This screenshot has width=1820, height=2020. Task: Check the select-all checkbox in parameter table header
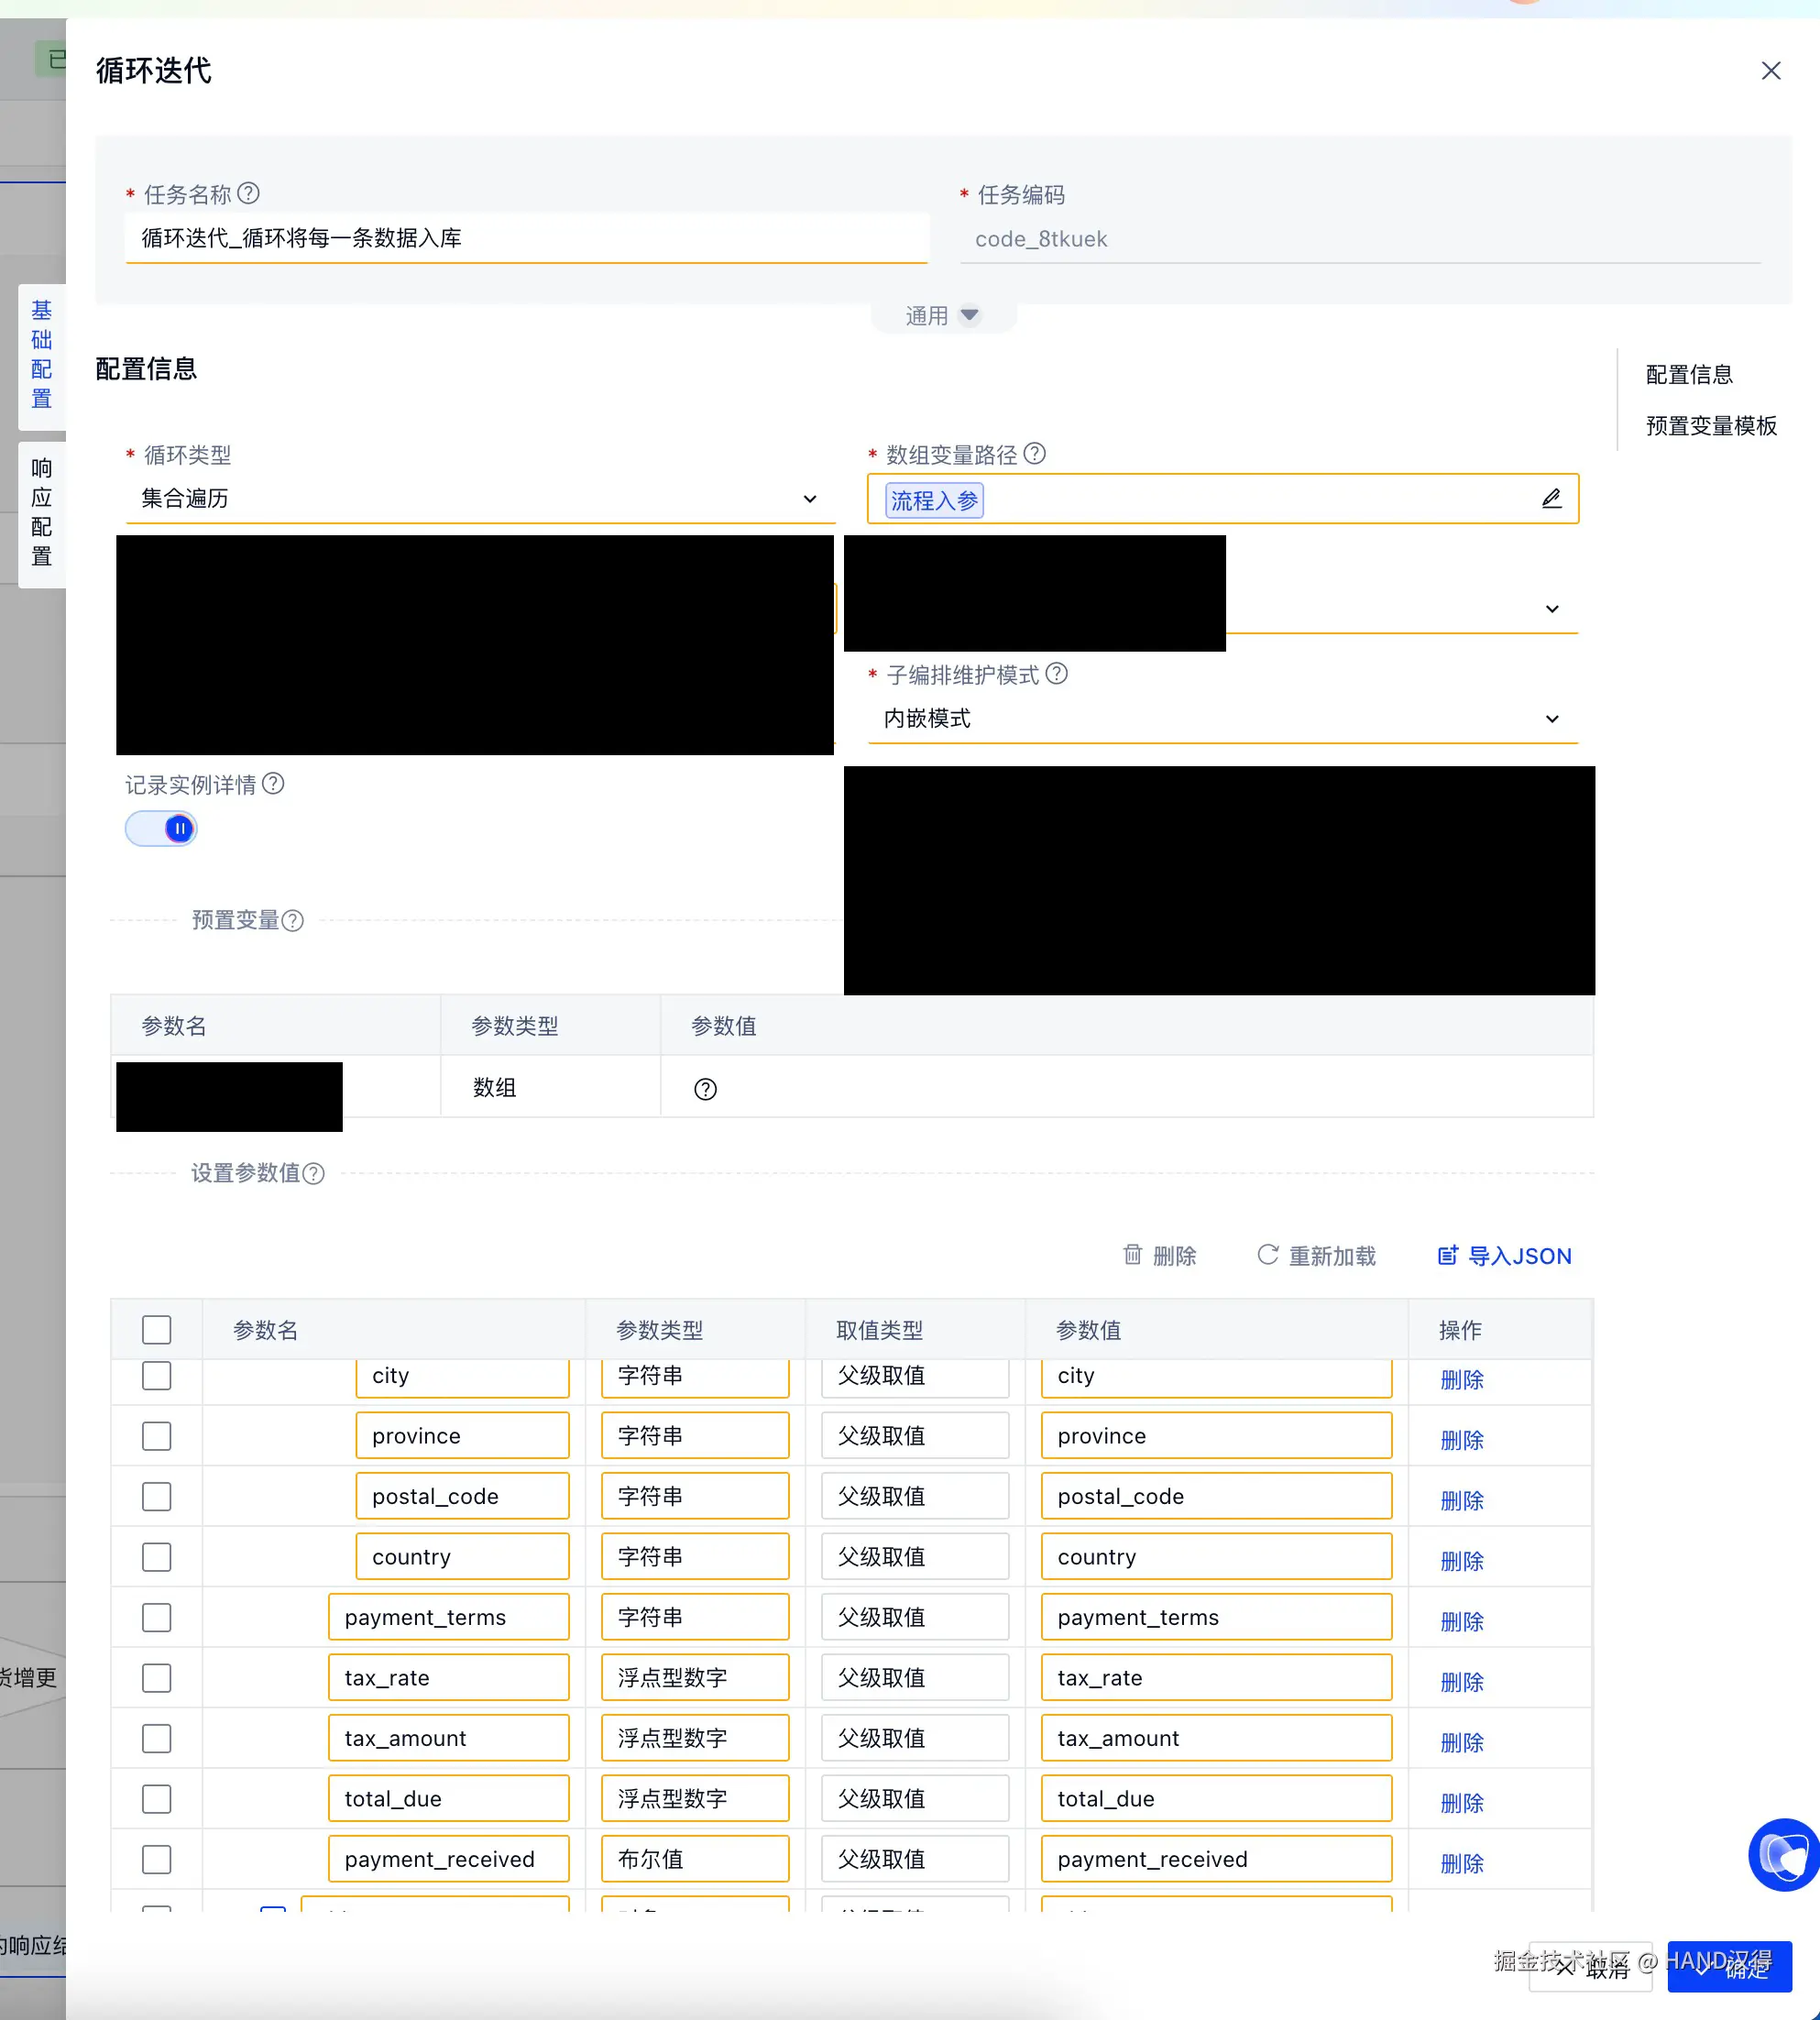point(156,1329)
